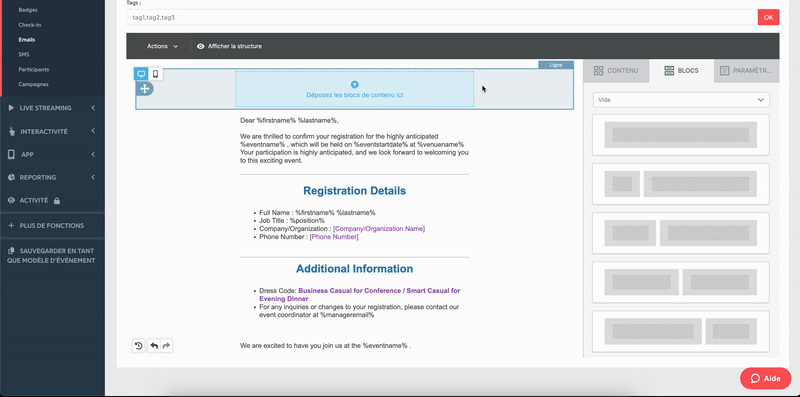Switch to desktop preview icon

tap(141, 74)
